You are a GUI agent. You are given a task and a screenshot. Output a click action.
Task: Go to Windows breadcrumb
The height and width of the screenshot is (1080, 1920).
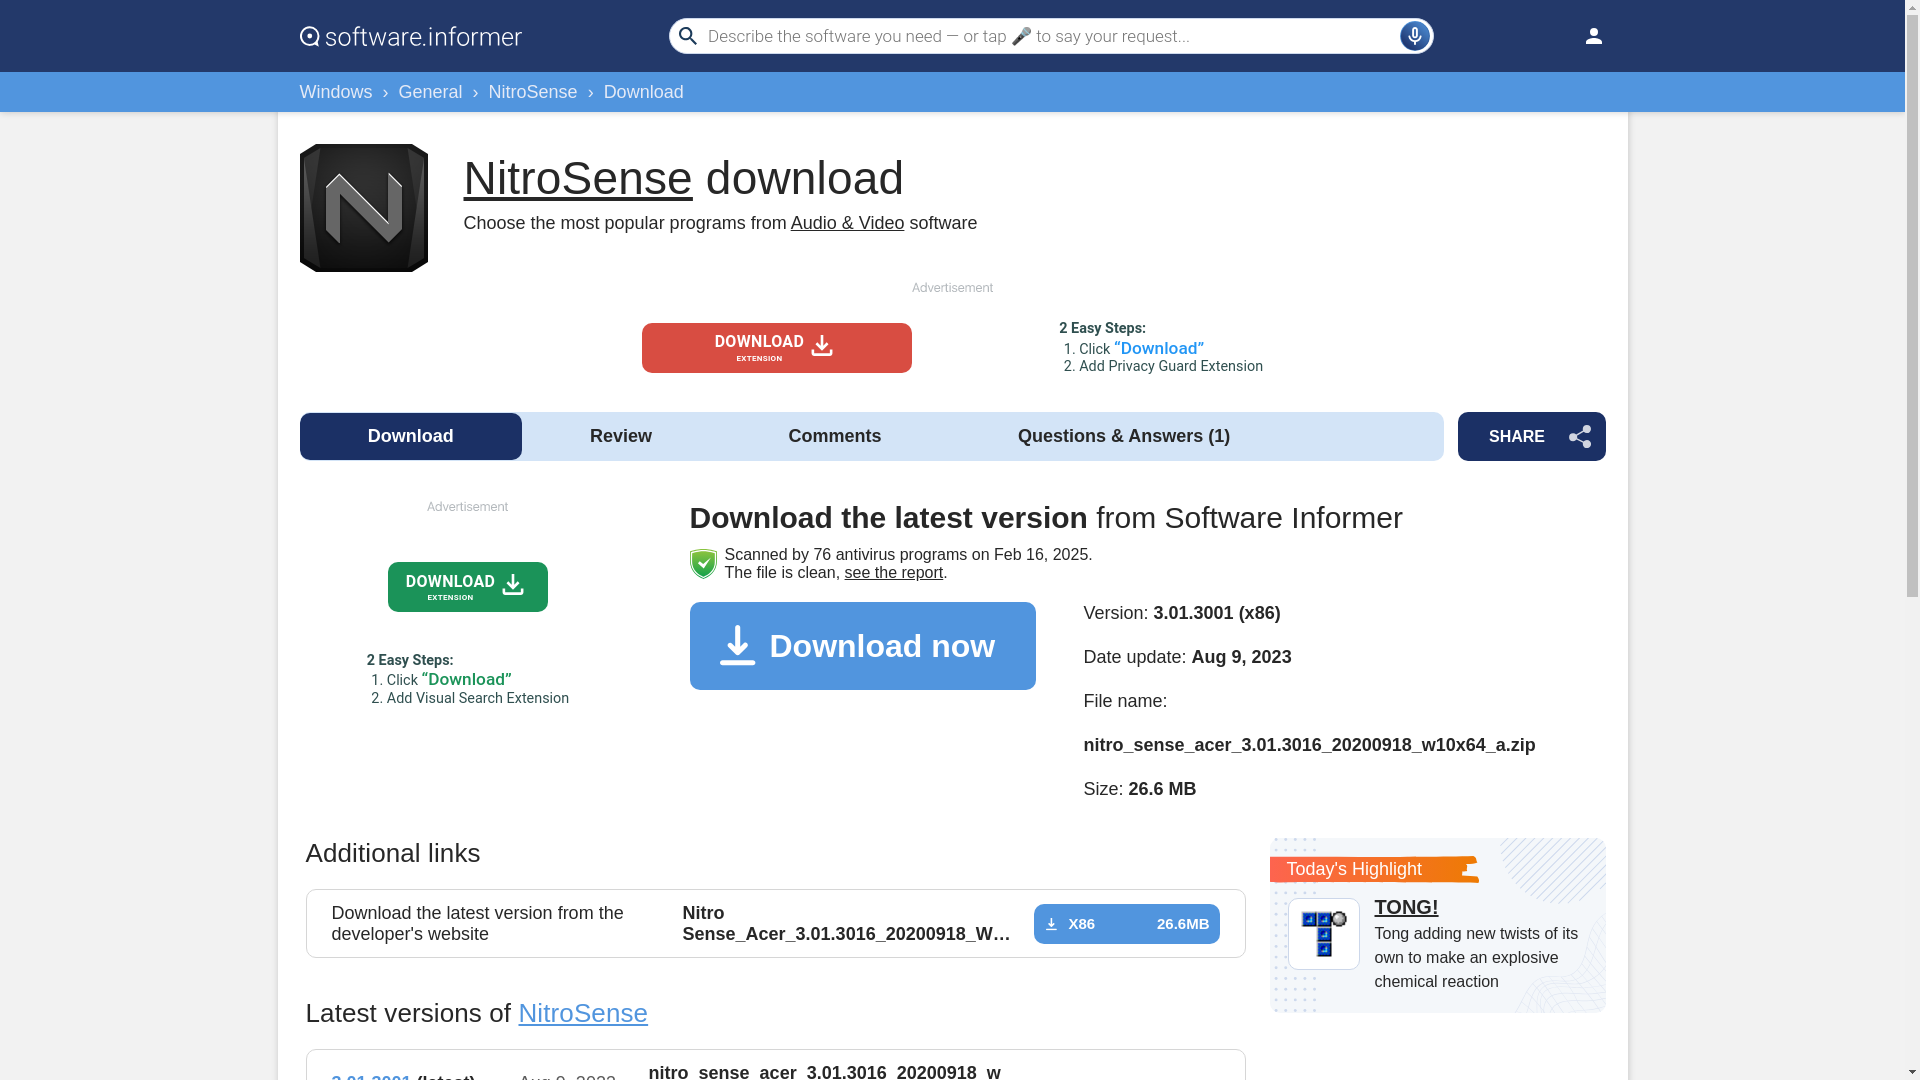(336, 92)
